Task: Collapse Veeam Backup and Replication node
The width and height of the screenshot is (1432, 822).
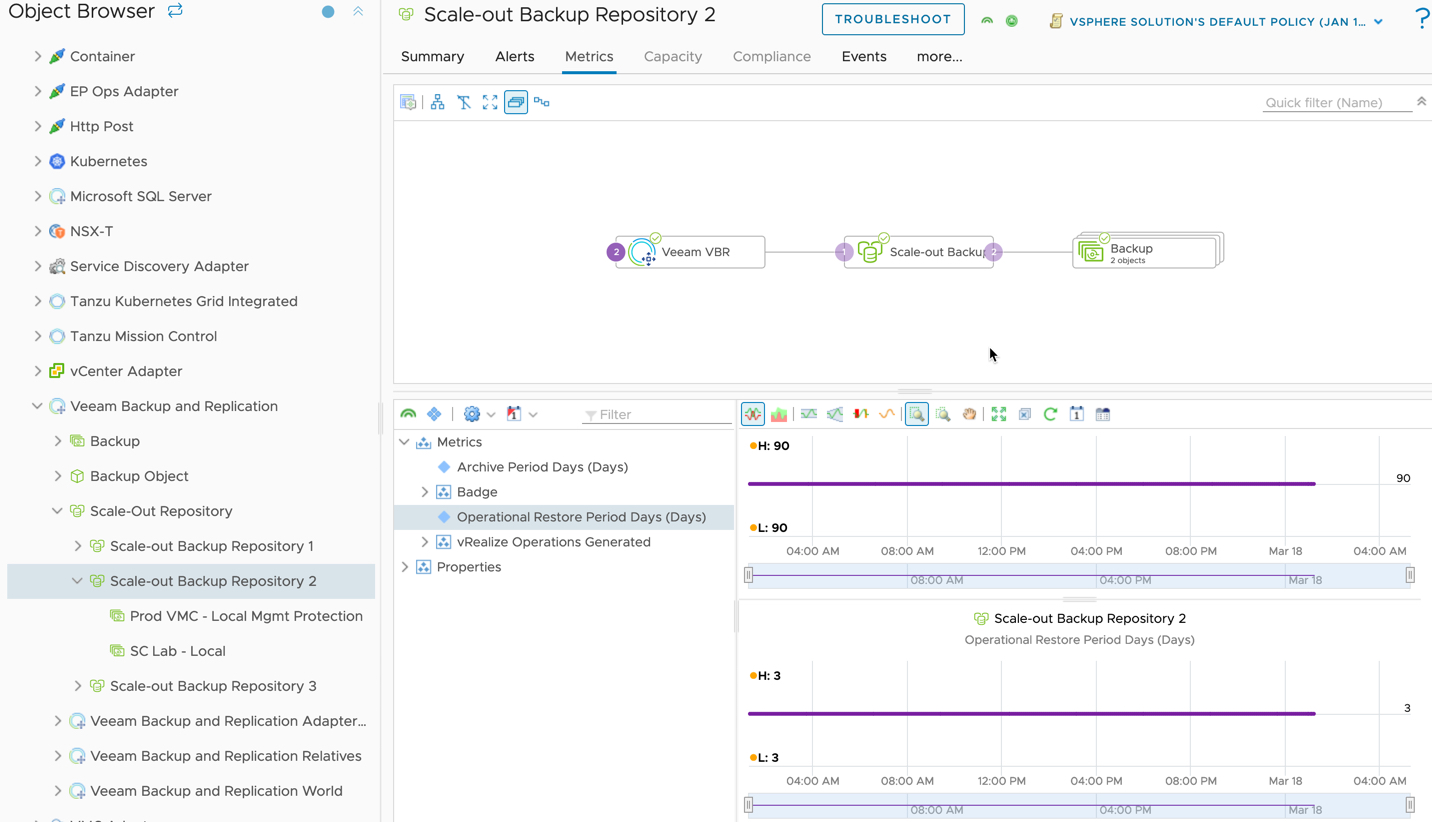Action: click(38, 406)
